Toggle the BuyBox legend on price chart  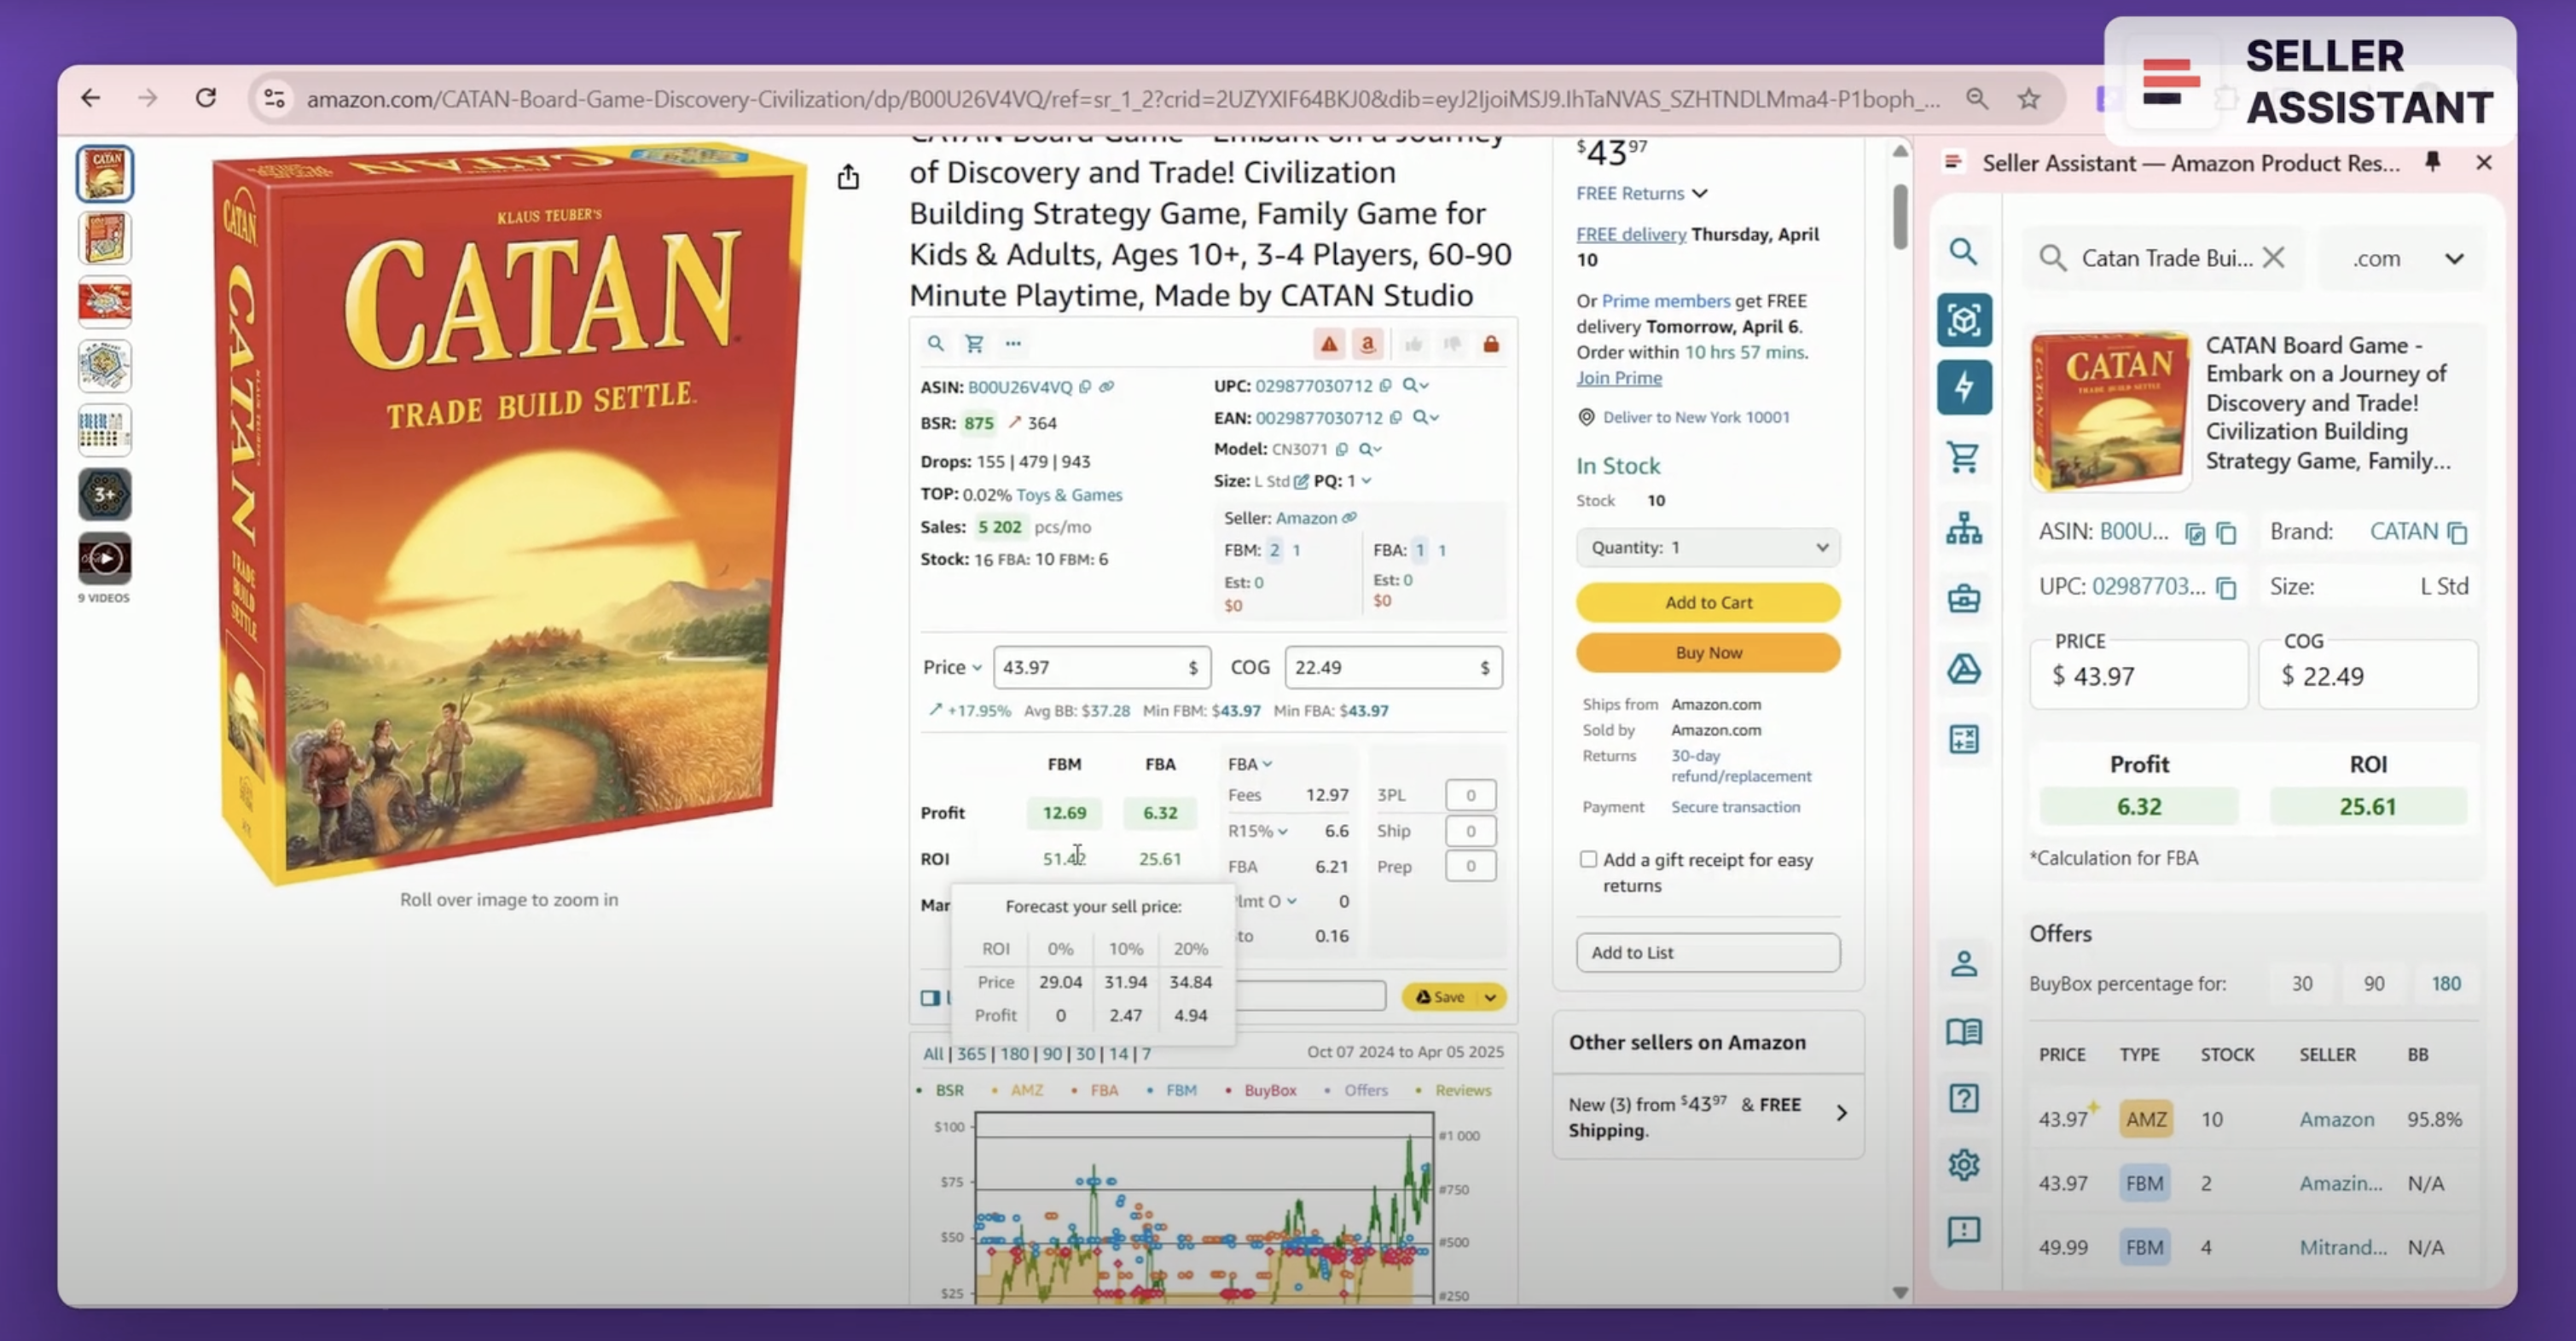[x=1269, y=1090]
